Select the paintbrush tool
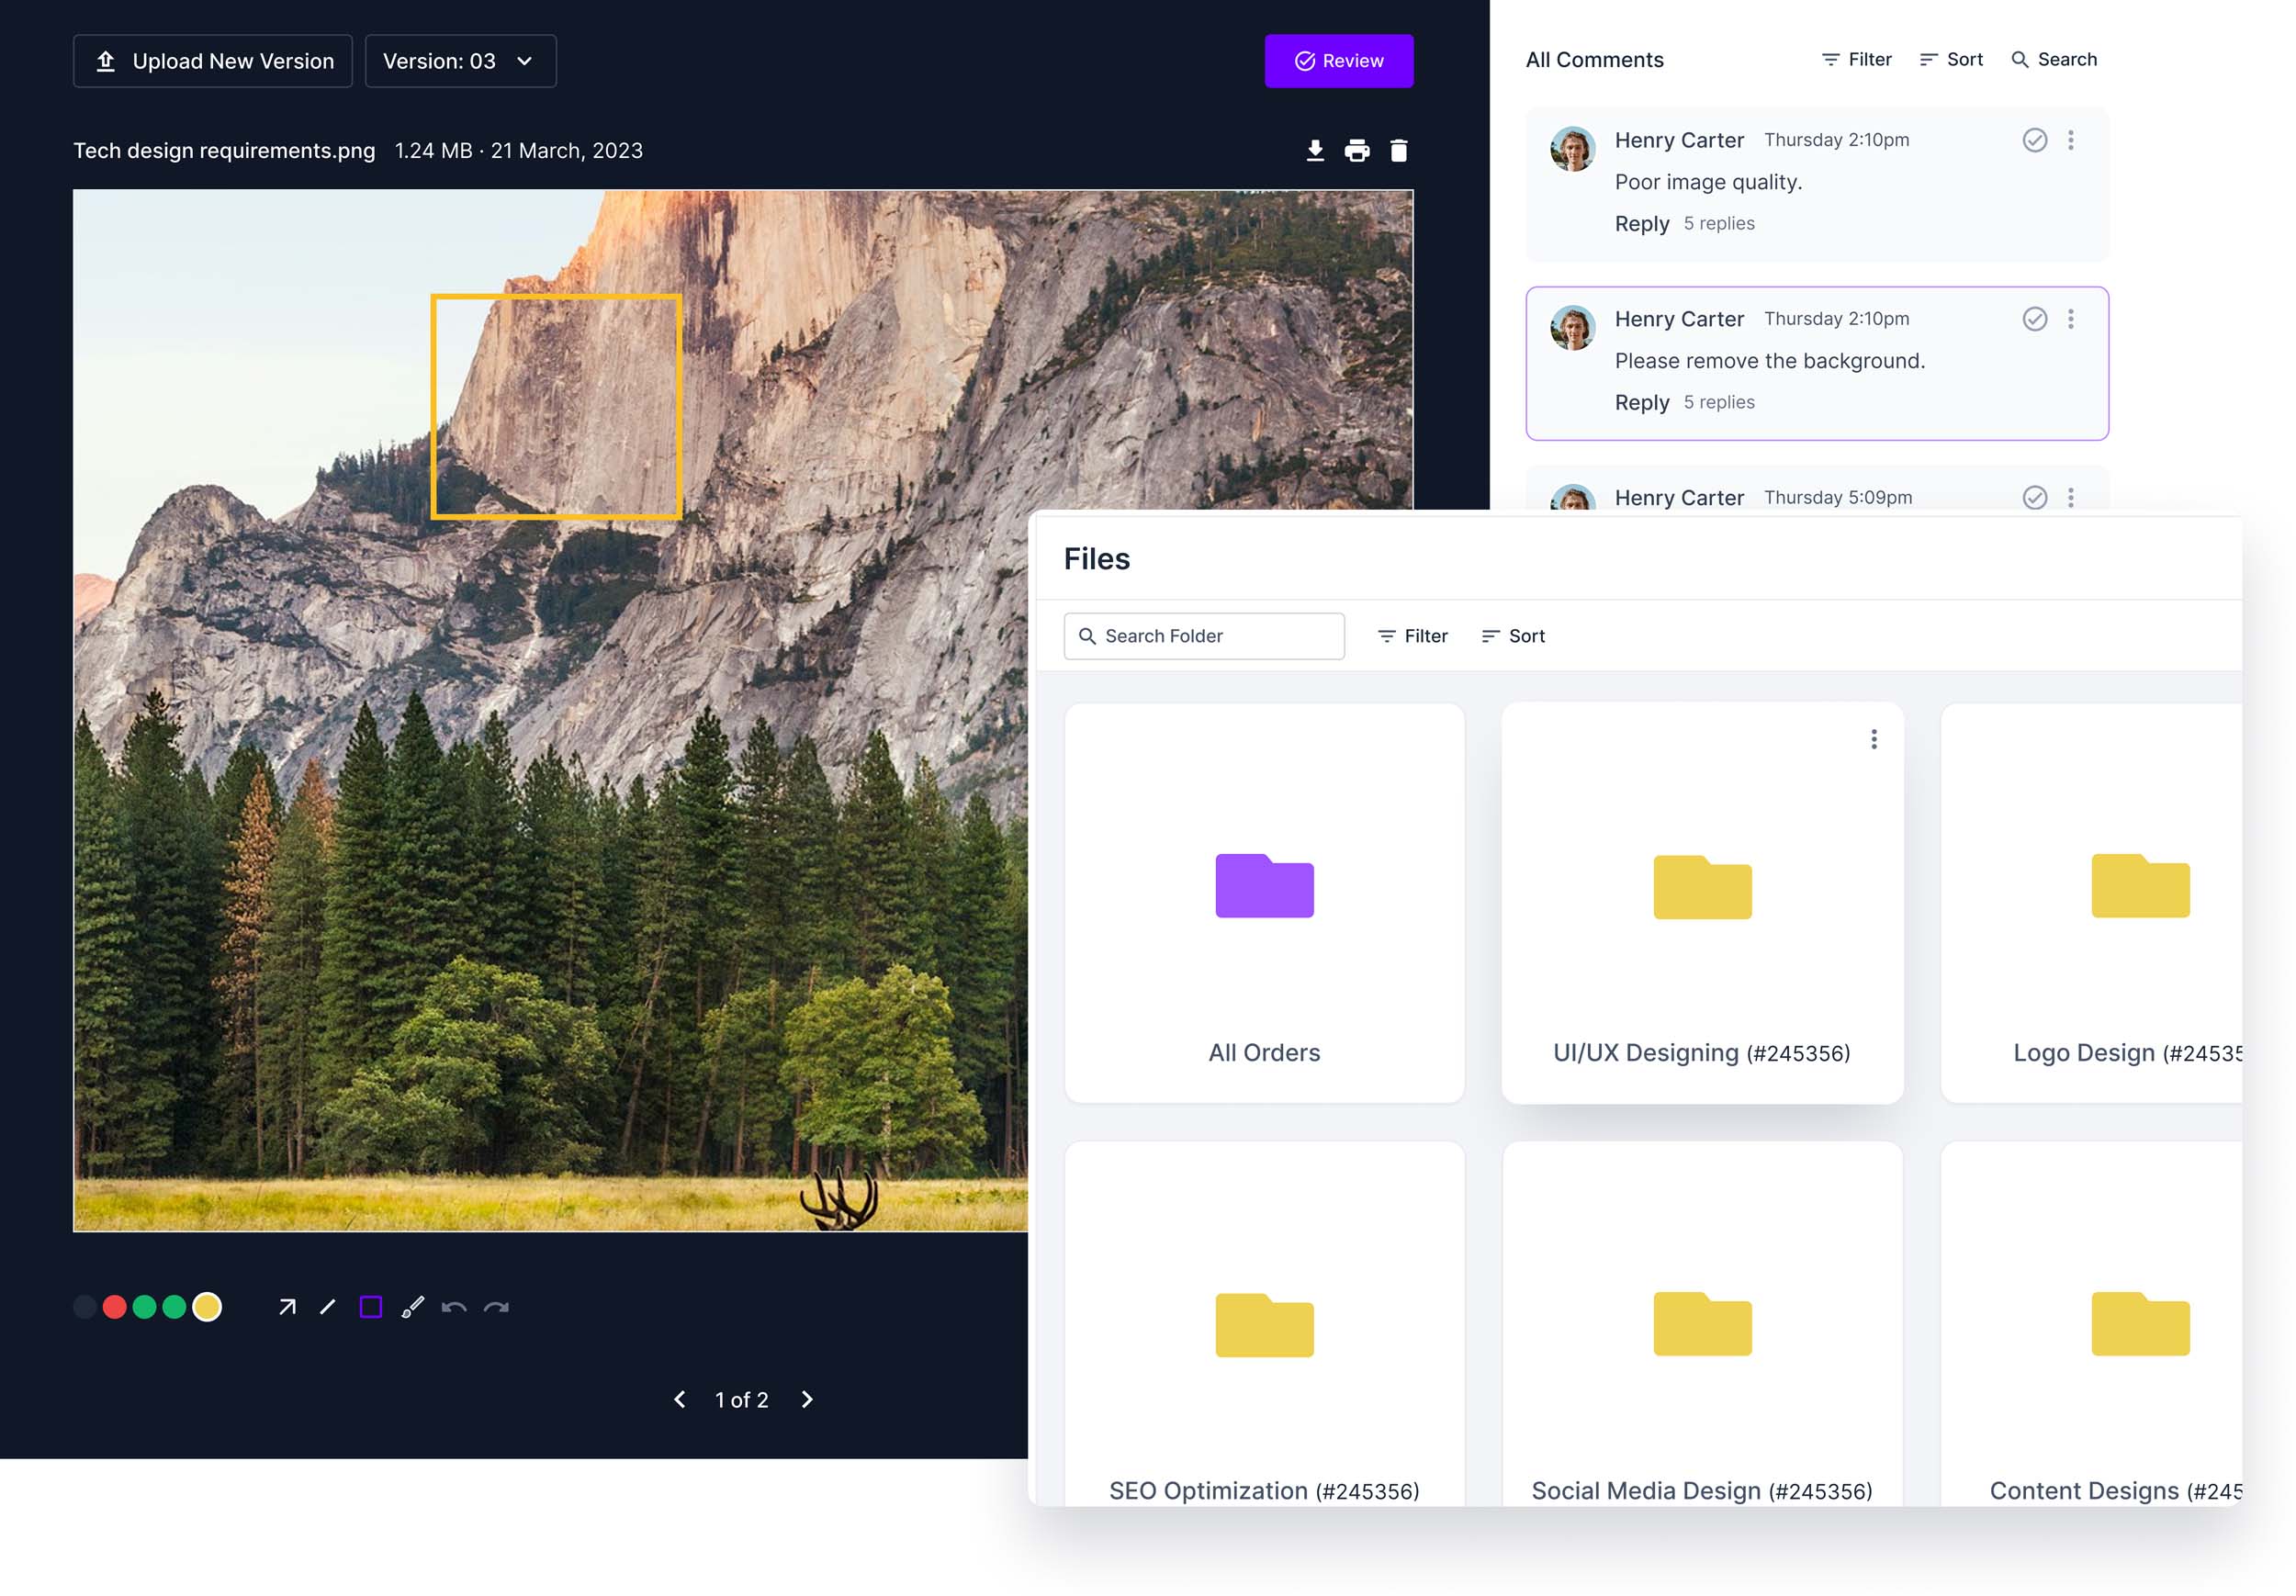The image size is (2296, 1596). point(413,1307)
